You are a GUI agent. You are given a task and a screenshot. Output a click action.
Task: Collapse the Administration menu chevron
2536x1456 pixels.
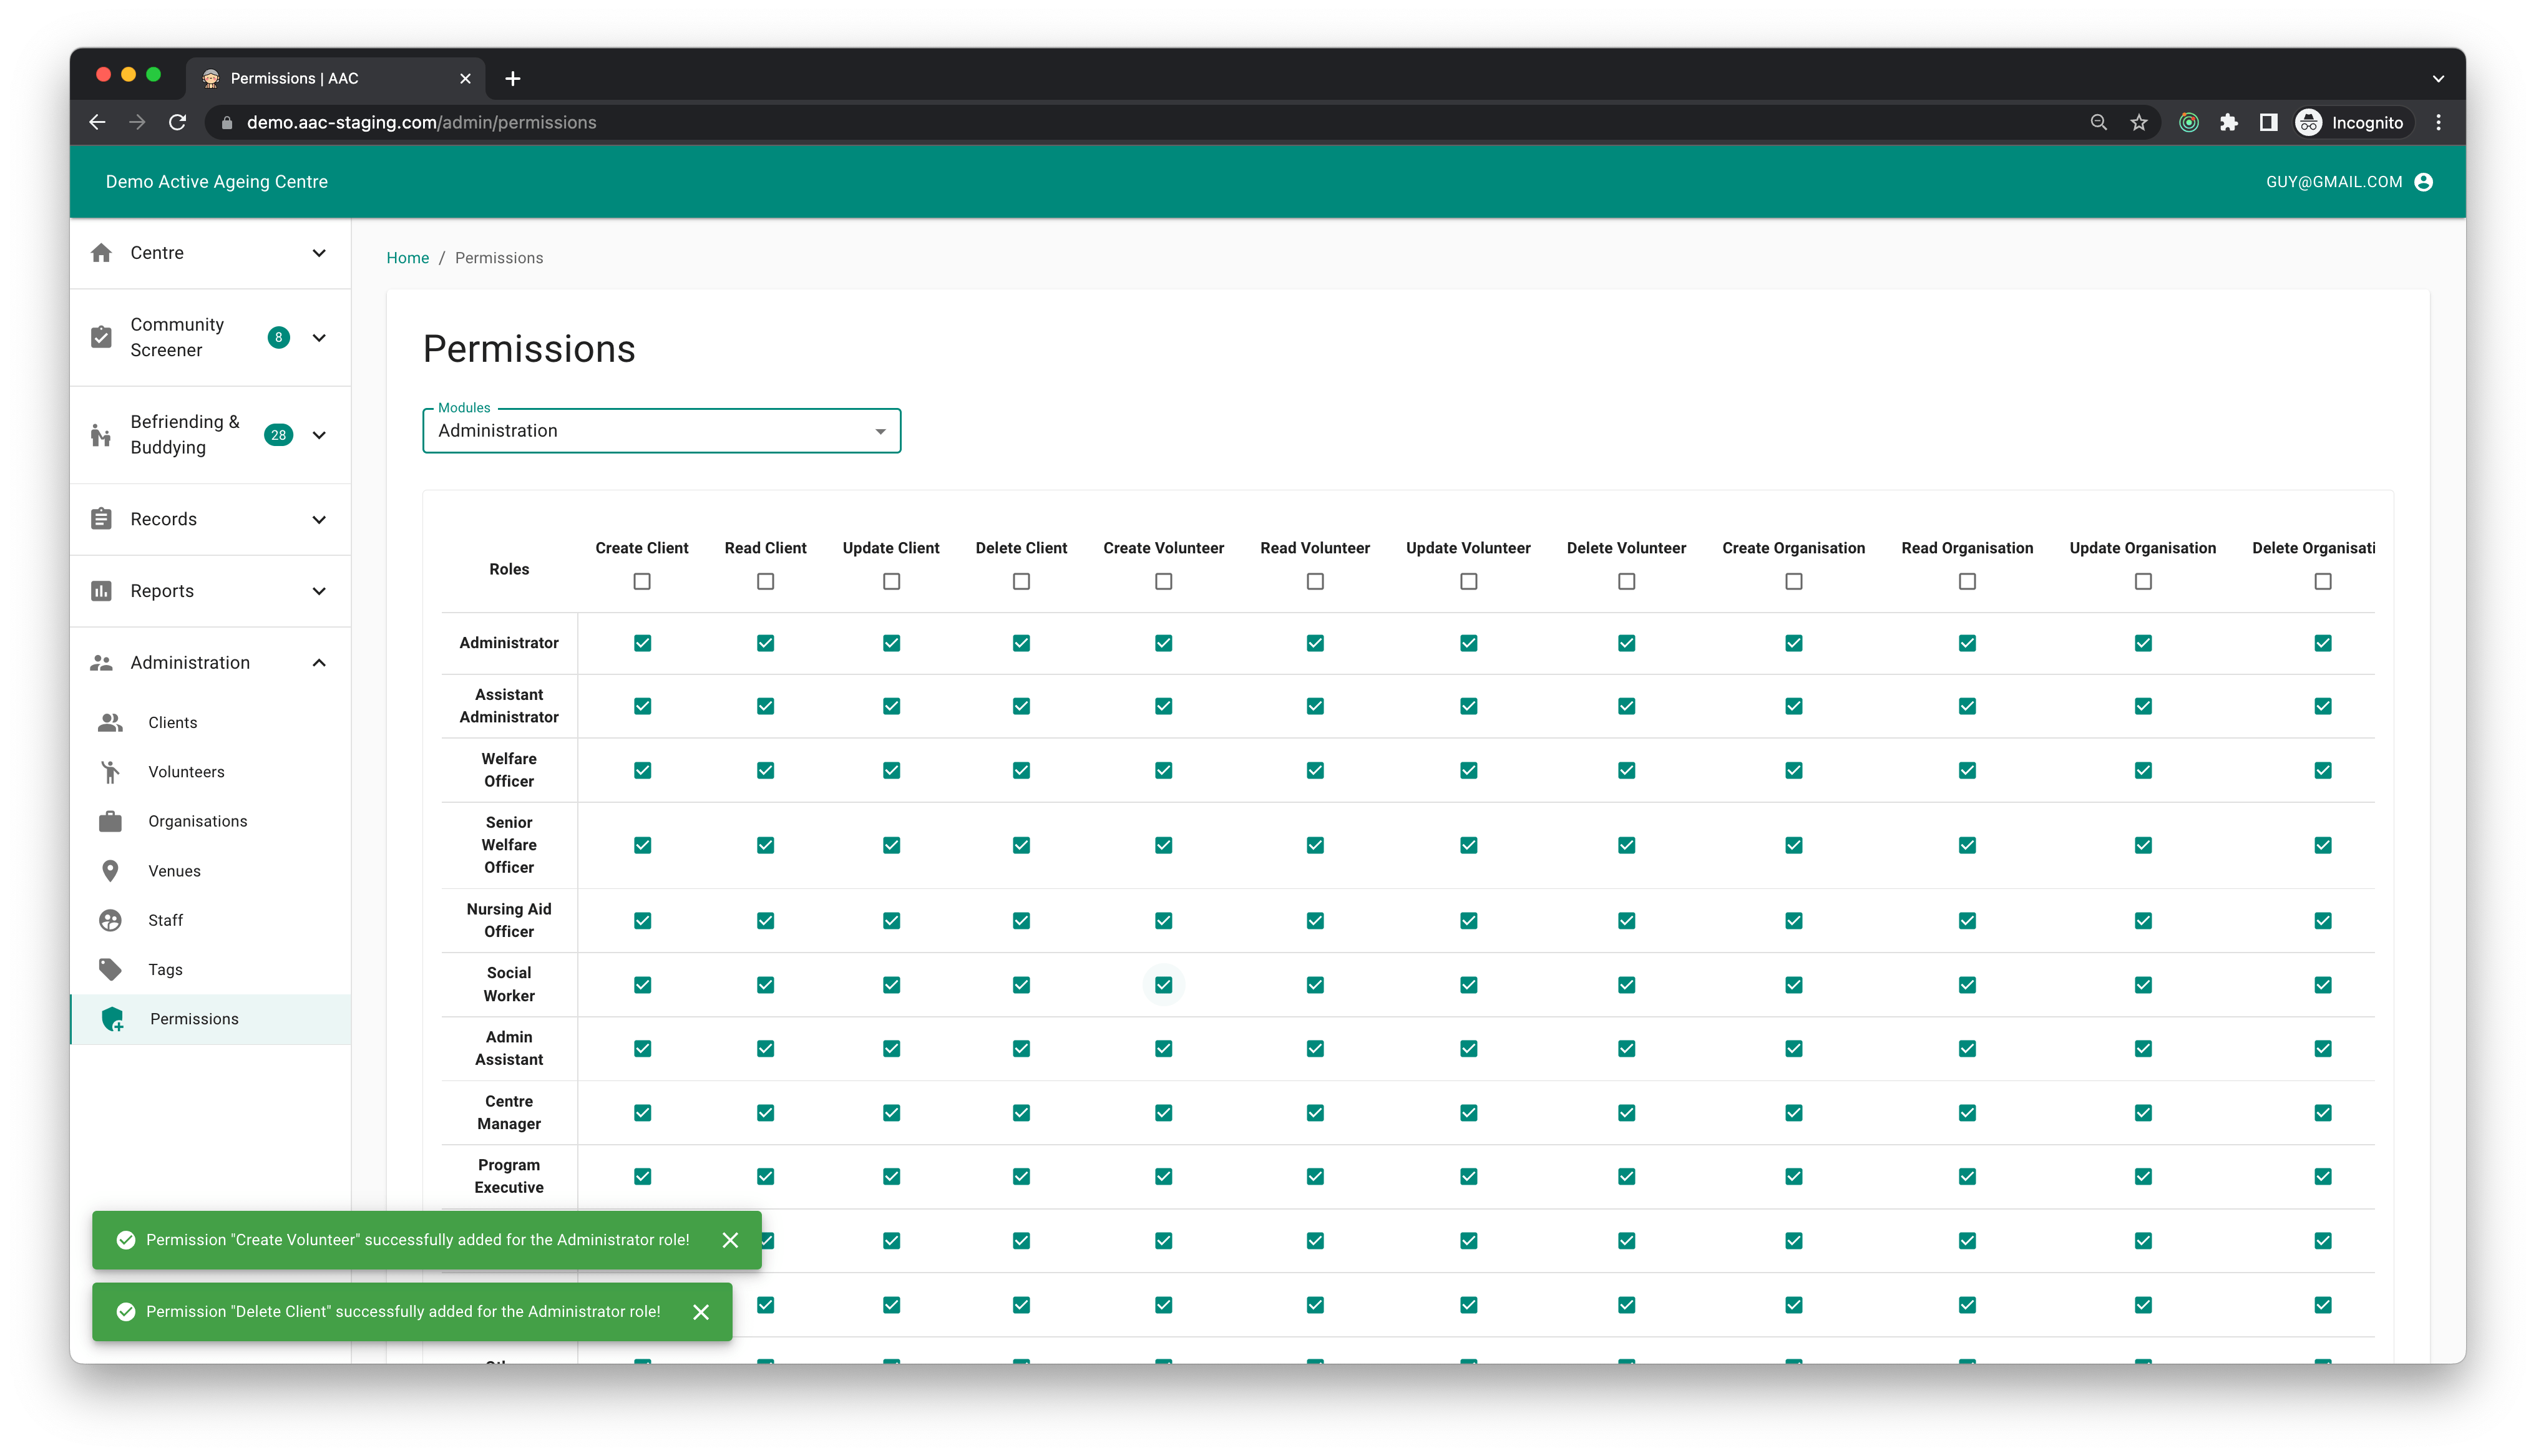[319, 662]
